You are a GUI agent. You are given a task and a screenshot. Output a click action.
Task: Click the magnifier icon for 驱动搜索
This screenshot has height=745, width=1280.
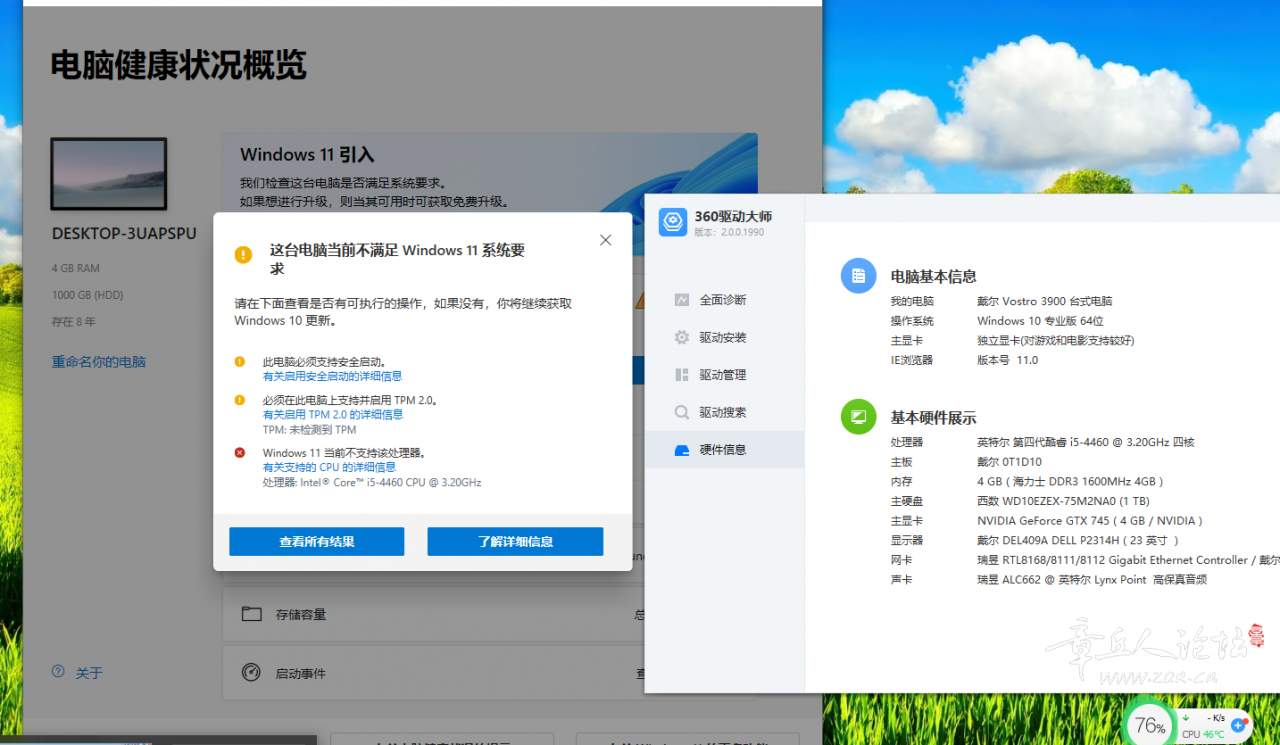(x=682, y=412)
